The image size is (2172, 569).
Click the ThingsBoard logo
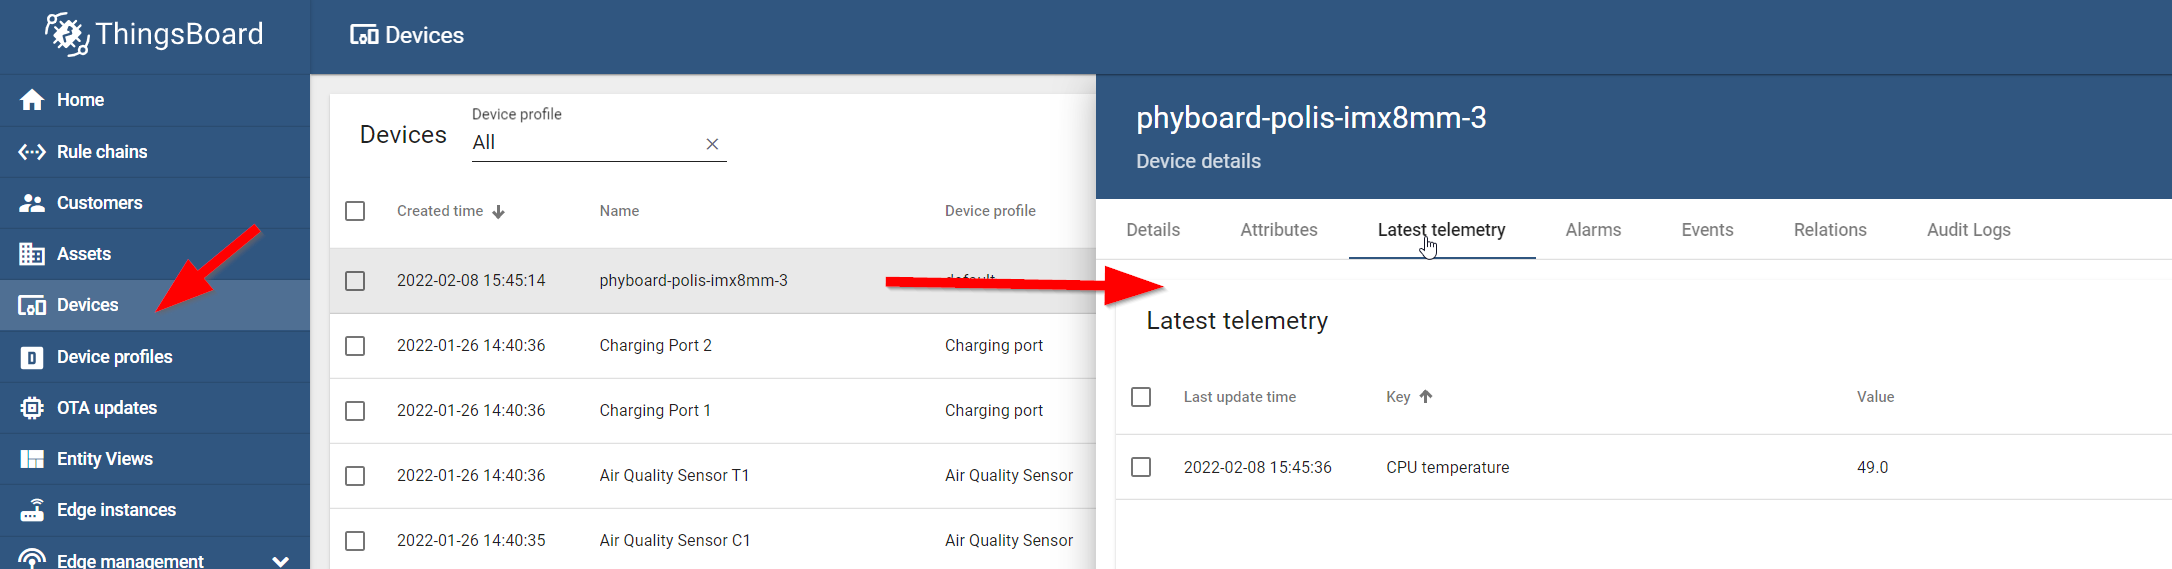(154, 35)
